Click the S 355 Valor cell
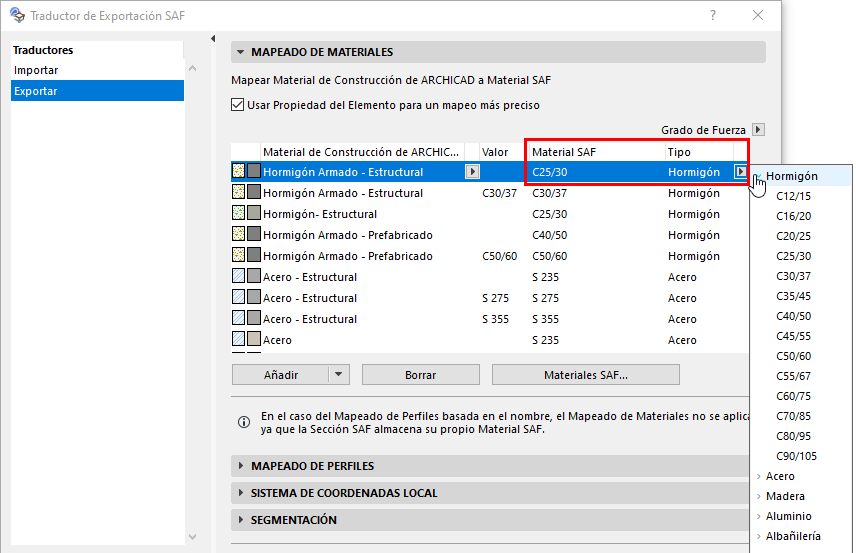This screenshot has height=553, width=856. pos(496,319)
